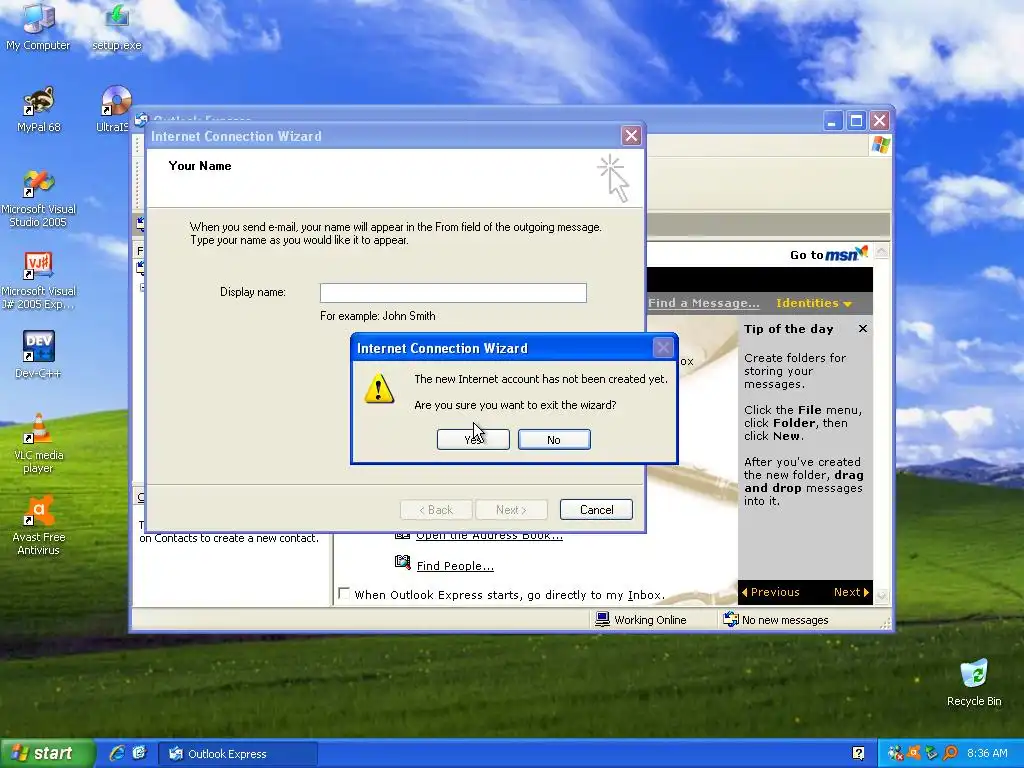Select the VLC media player desktop icon
The image size is (1024, 768).
pyautogui.click(x=39, y=443)
